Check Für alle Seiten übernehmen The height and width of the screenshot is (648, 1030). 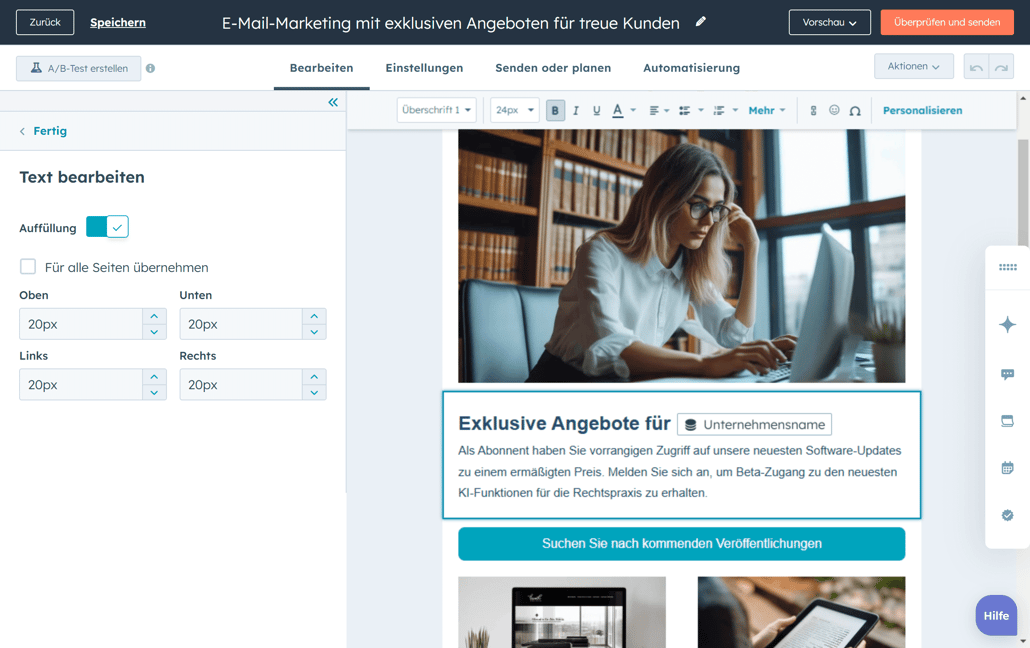point(27,267)
